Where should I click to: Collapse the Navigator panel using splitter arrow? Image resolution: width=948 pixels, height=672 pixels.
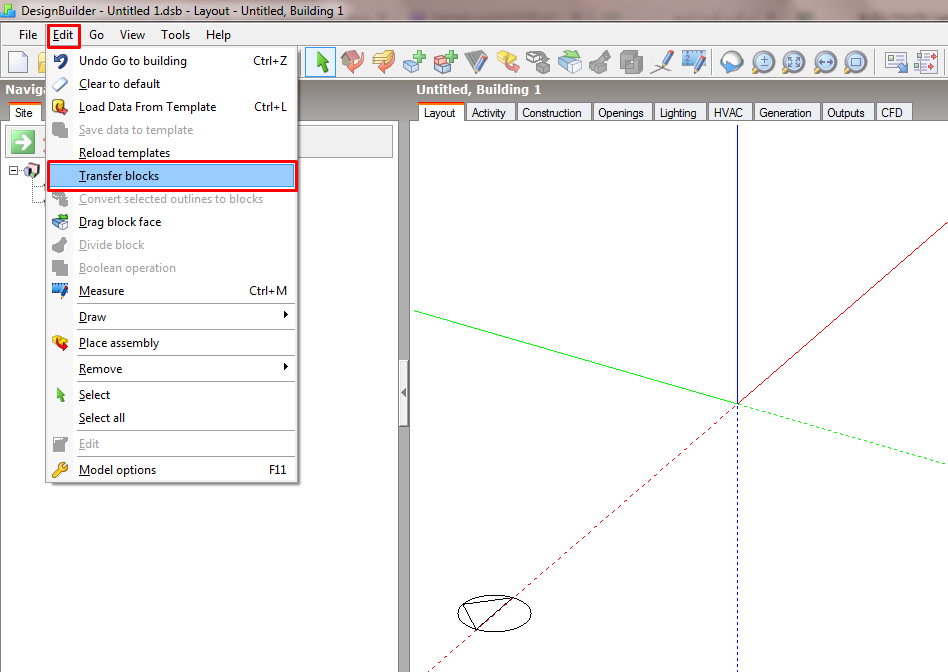point(403,393)
